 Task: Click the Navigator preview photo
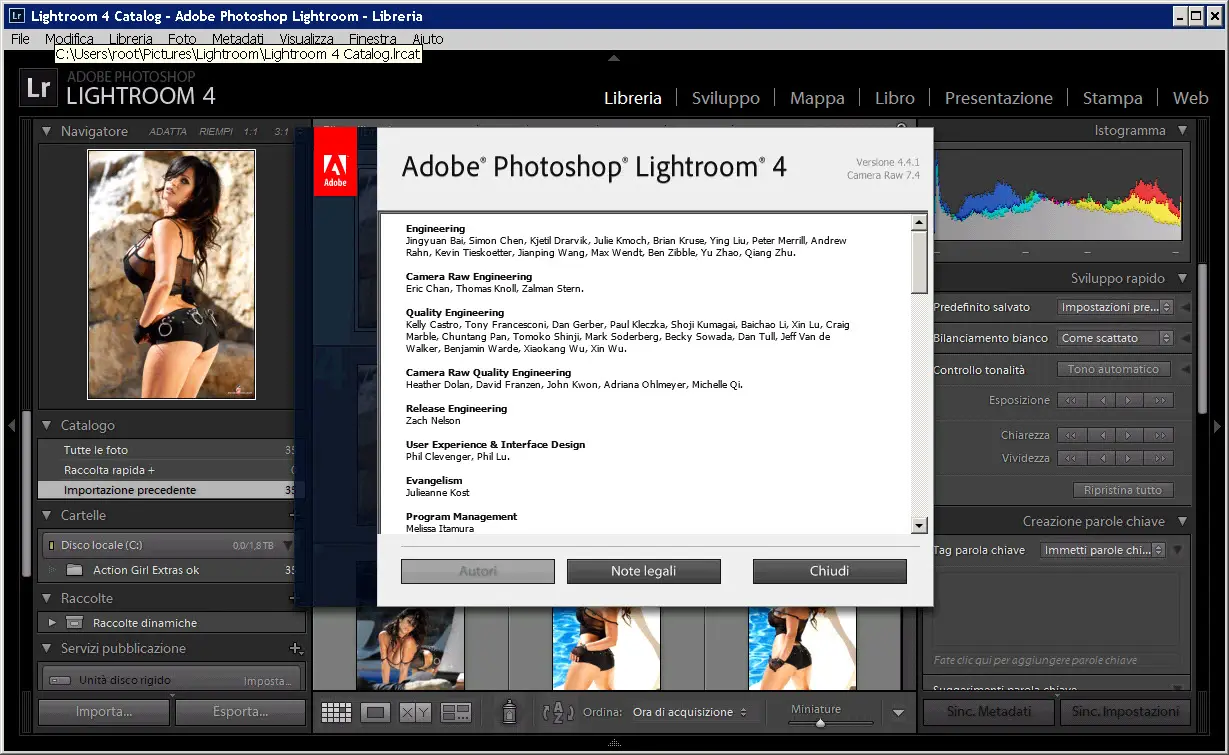click(171, 274)
